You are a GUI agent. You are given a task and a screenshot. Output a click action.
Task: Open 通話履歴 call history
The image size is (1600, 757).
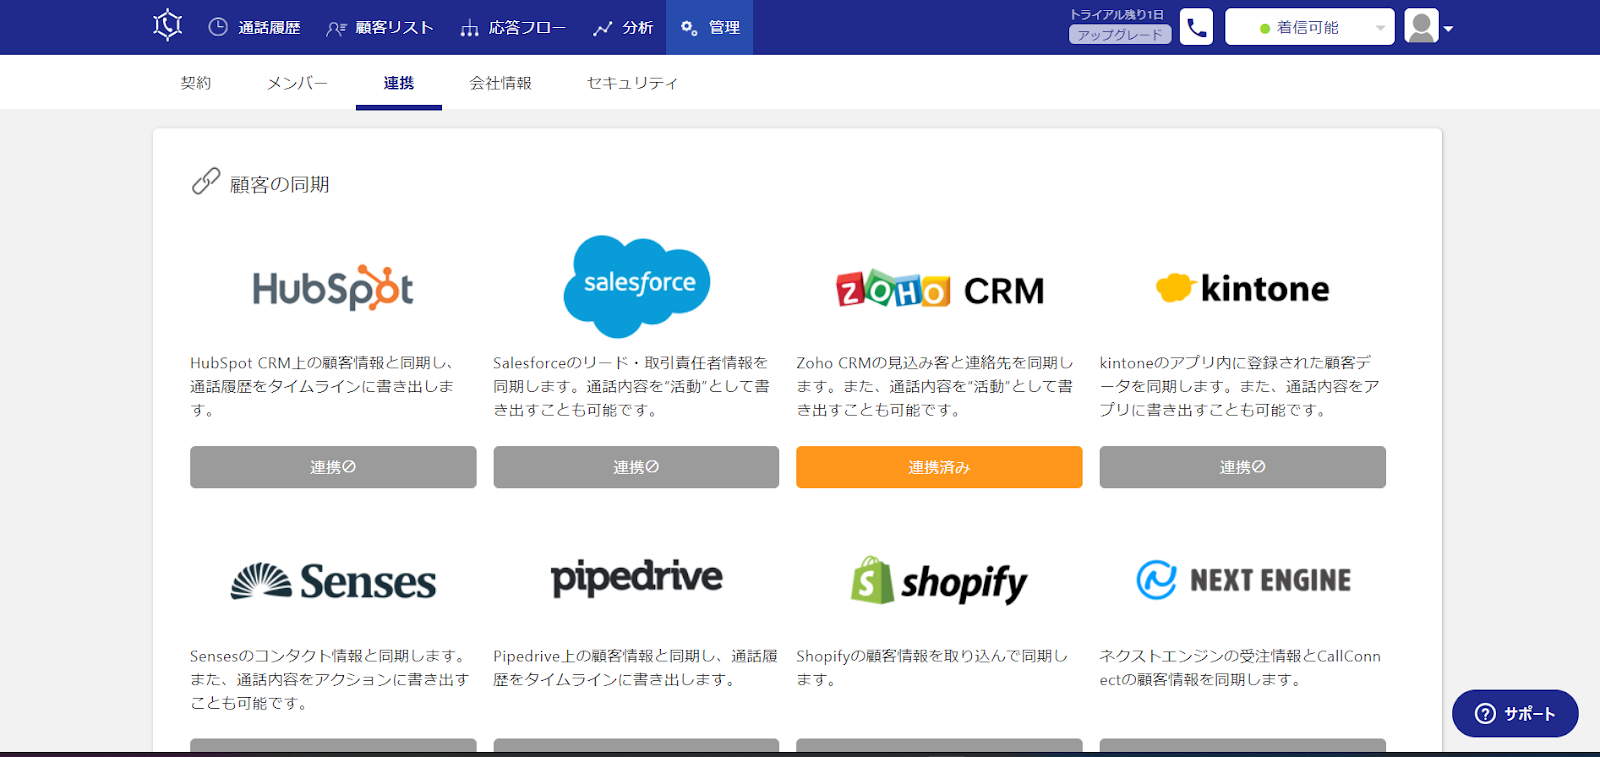[254, 28]
